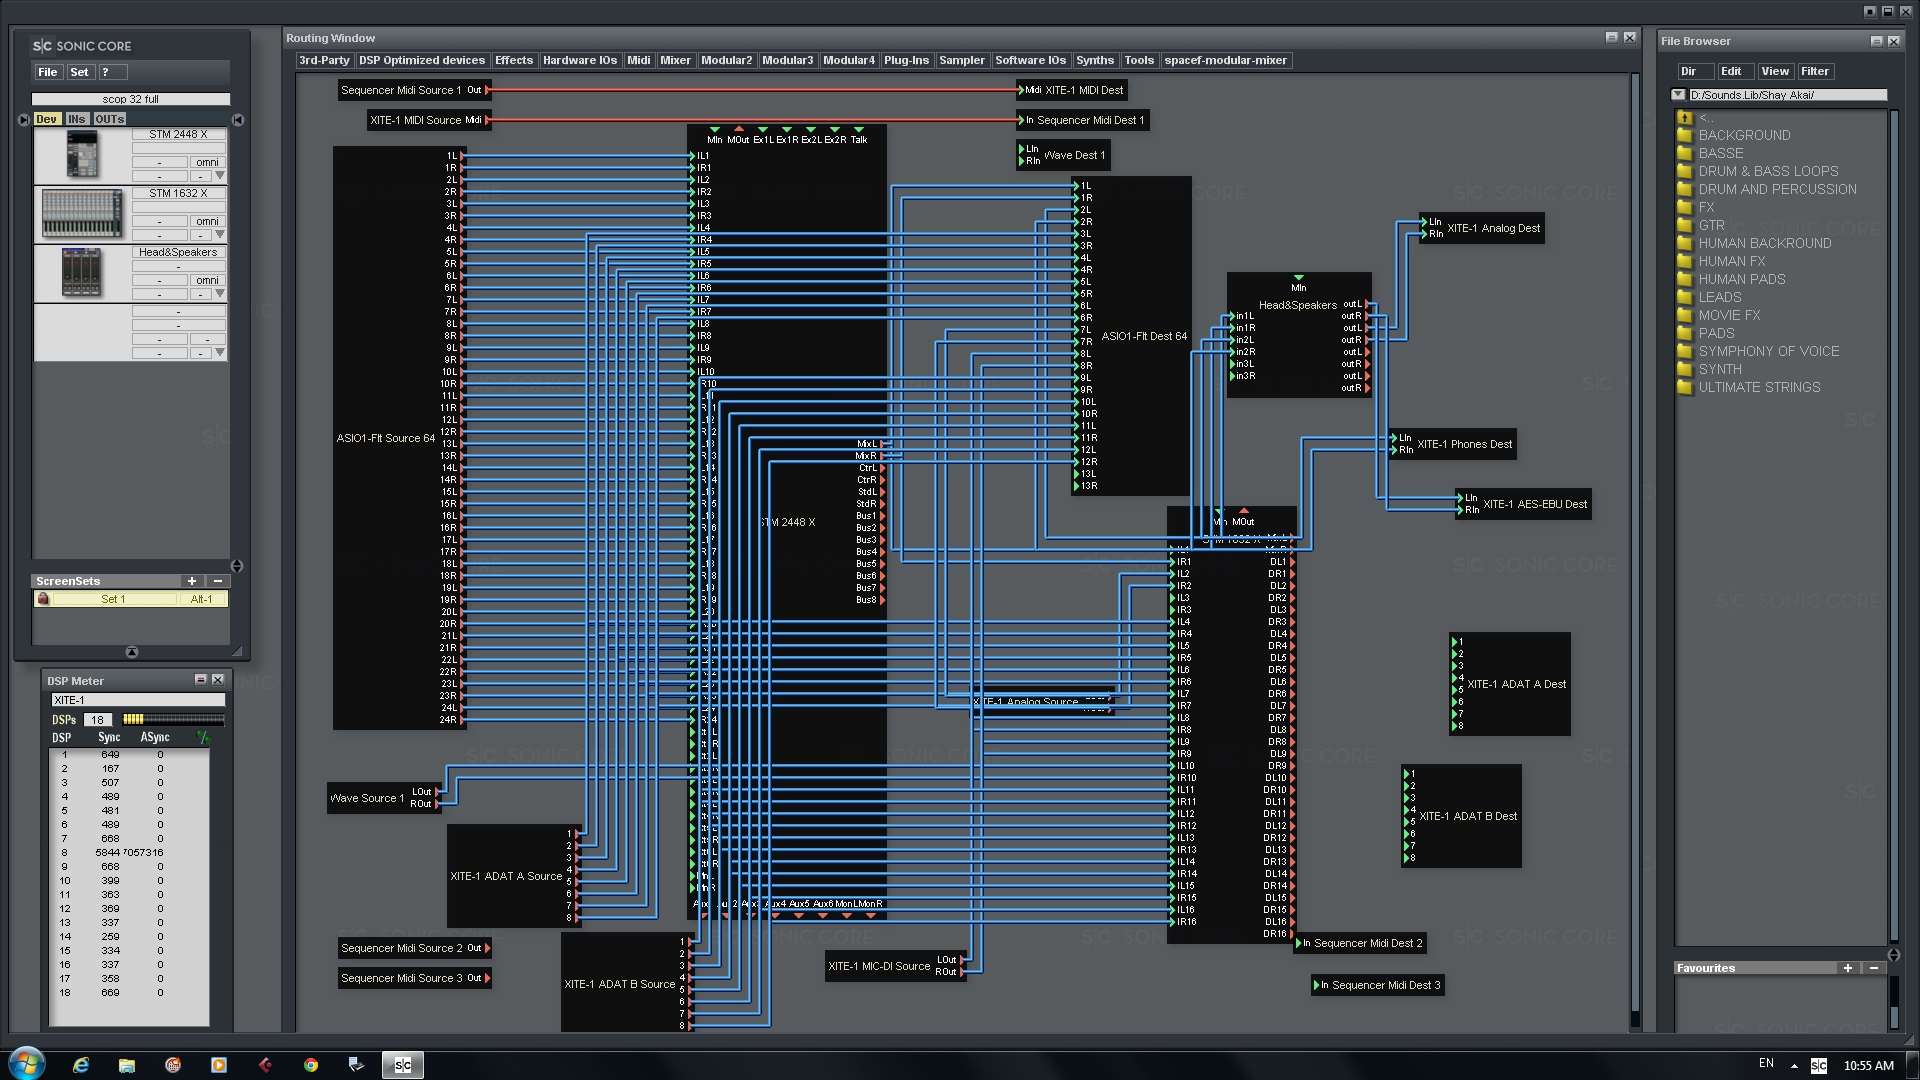
Task: Expand the empty device slot dropdown arrow
Action: (x=220, y=352)
